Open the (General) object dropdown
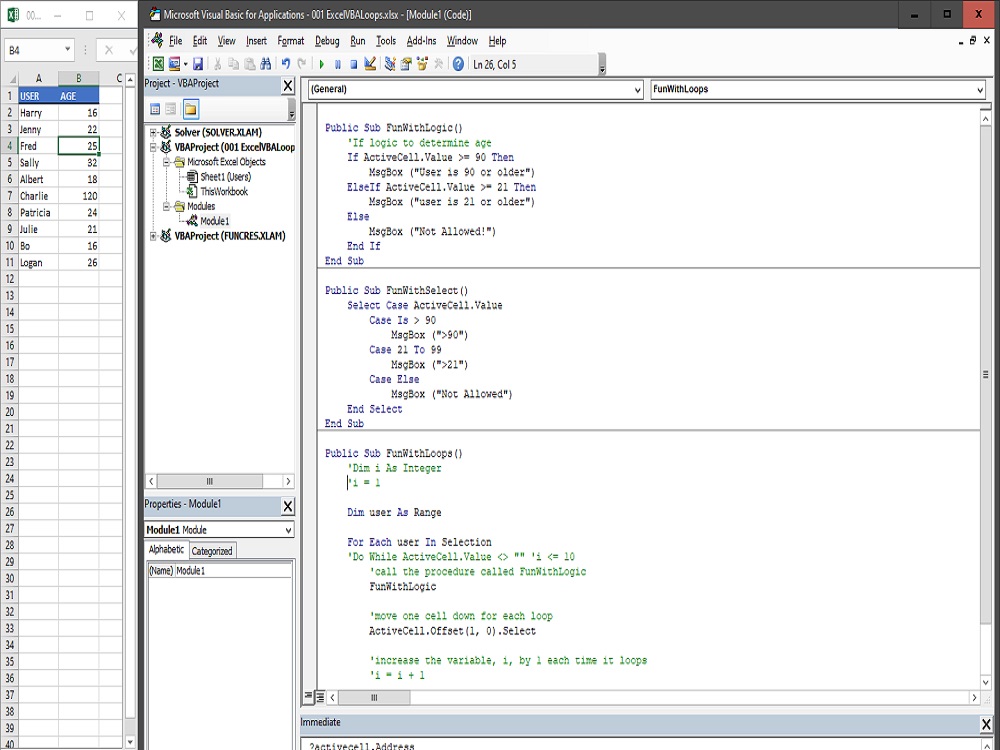1000x750 pixels. (x=637, y=89)
